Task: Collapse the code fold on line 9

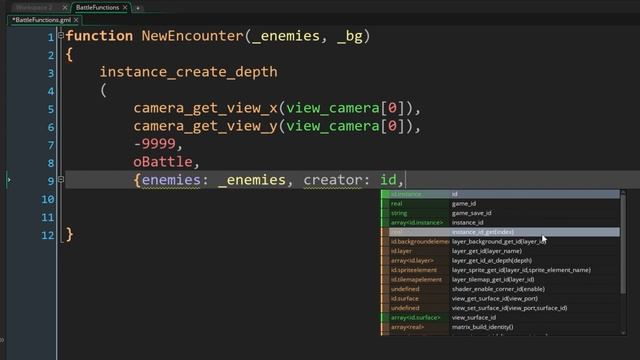Action: (x=61, y=179)
